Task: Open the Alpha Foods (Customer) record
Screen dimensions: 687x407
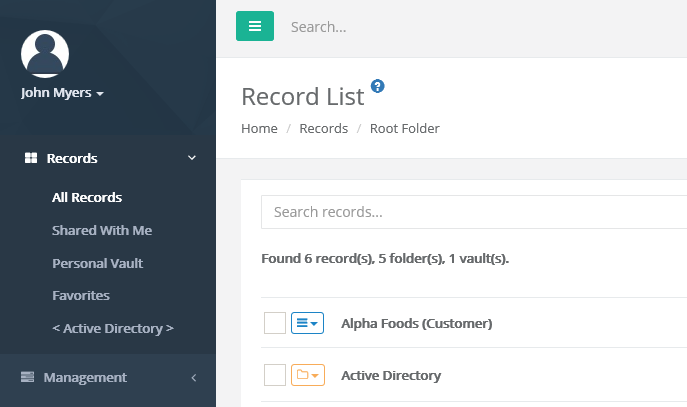Action: click(416, 323)
